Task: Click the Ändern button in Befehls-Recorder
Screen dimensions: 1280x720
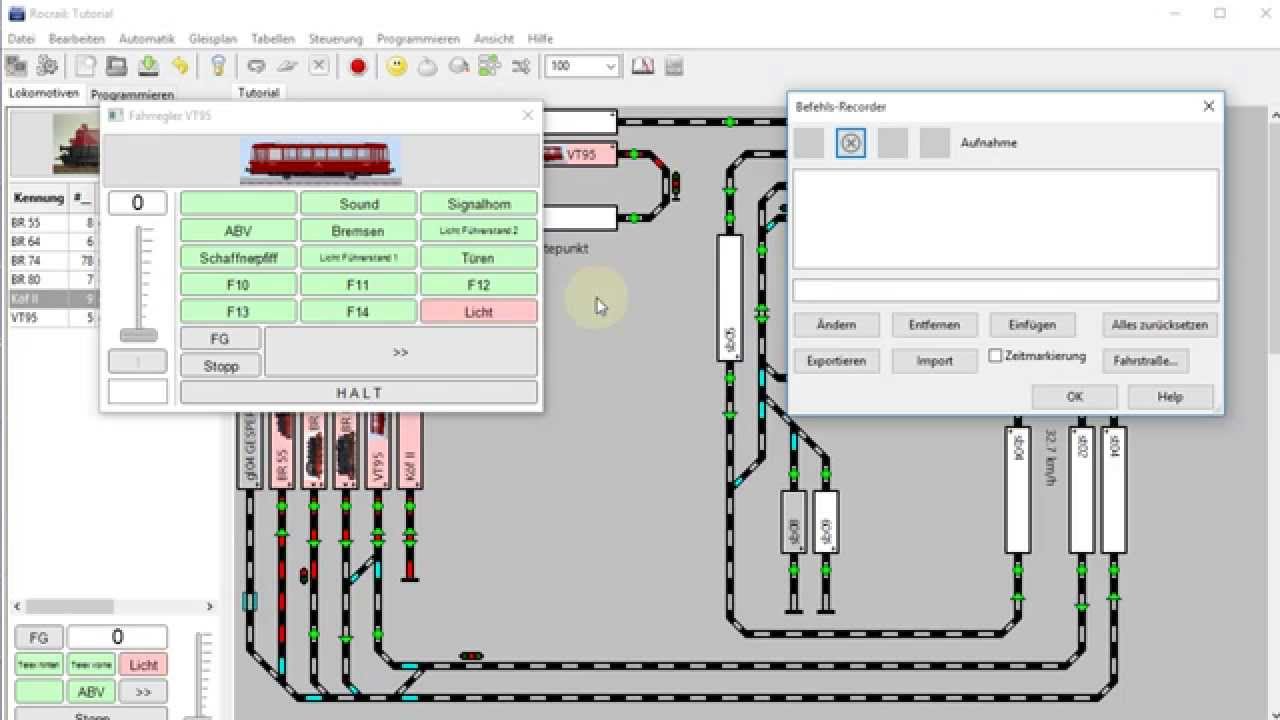Action: click(x=836, y=325)
